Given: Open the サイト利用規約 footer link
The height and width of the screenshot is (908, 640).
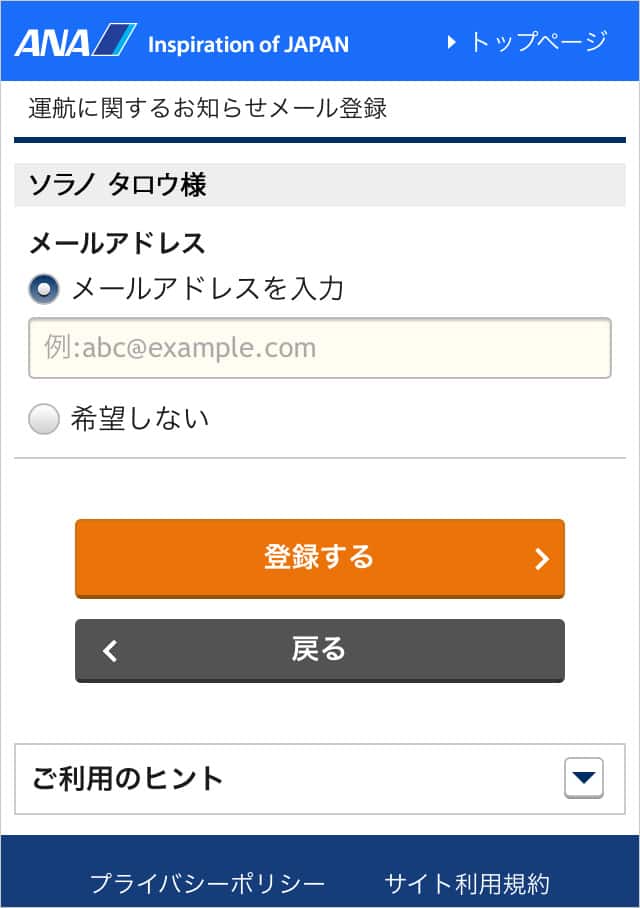Looking at the screenshot, I should click(467, 884).
